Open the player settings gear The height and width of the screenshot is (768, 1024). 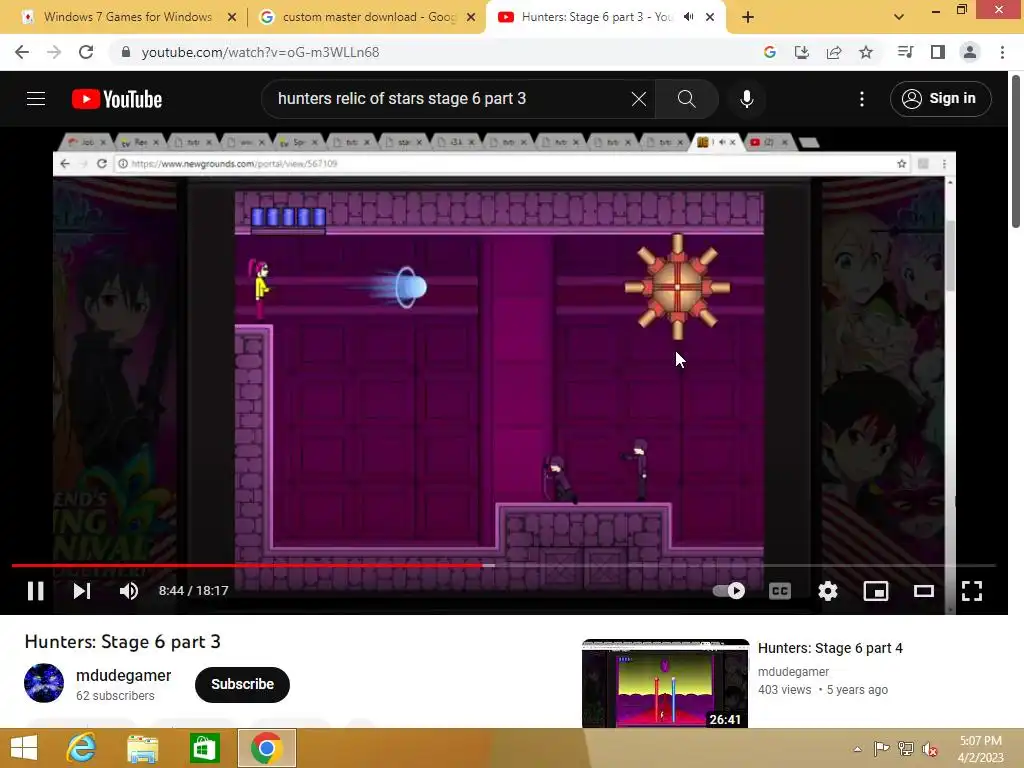pos(827,591)
